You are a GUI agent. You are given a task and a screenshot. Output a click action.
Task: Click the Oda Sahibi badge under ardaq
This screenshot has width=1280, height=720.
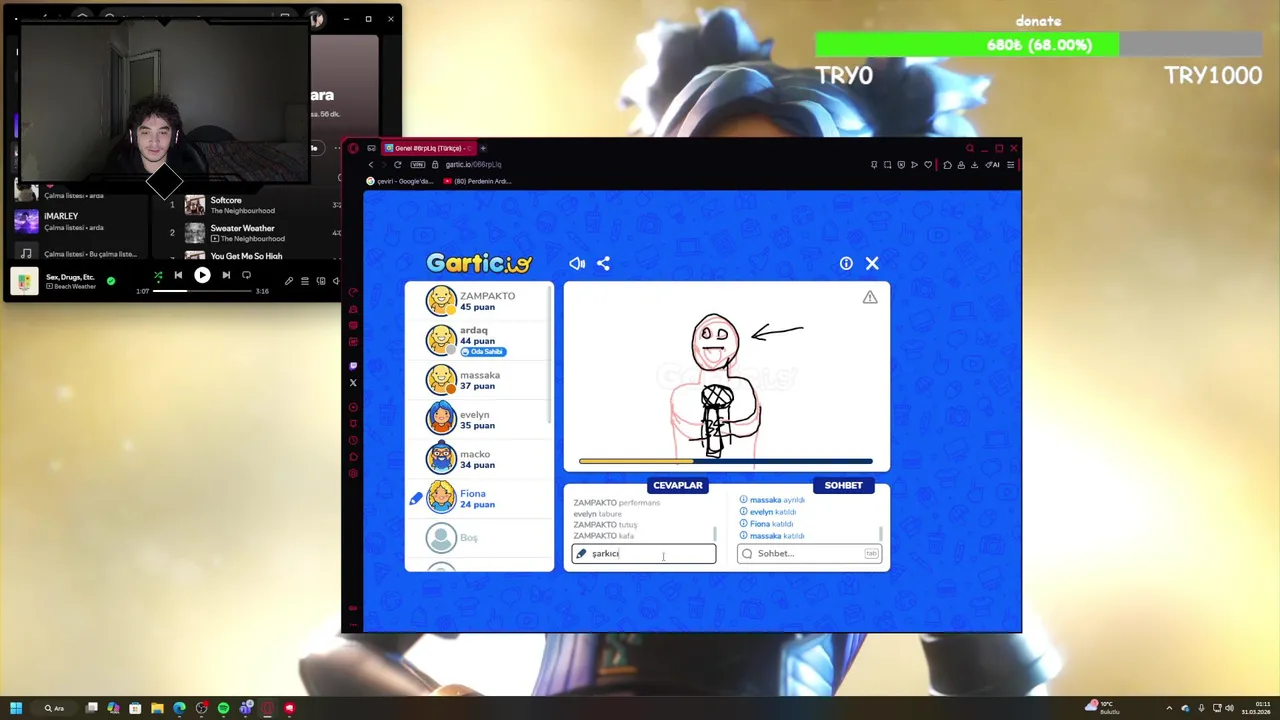click(x=483, y=352)
